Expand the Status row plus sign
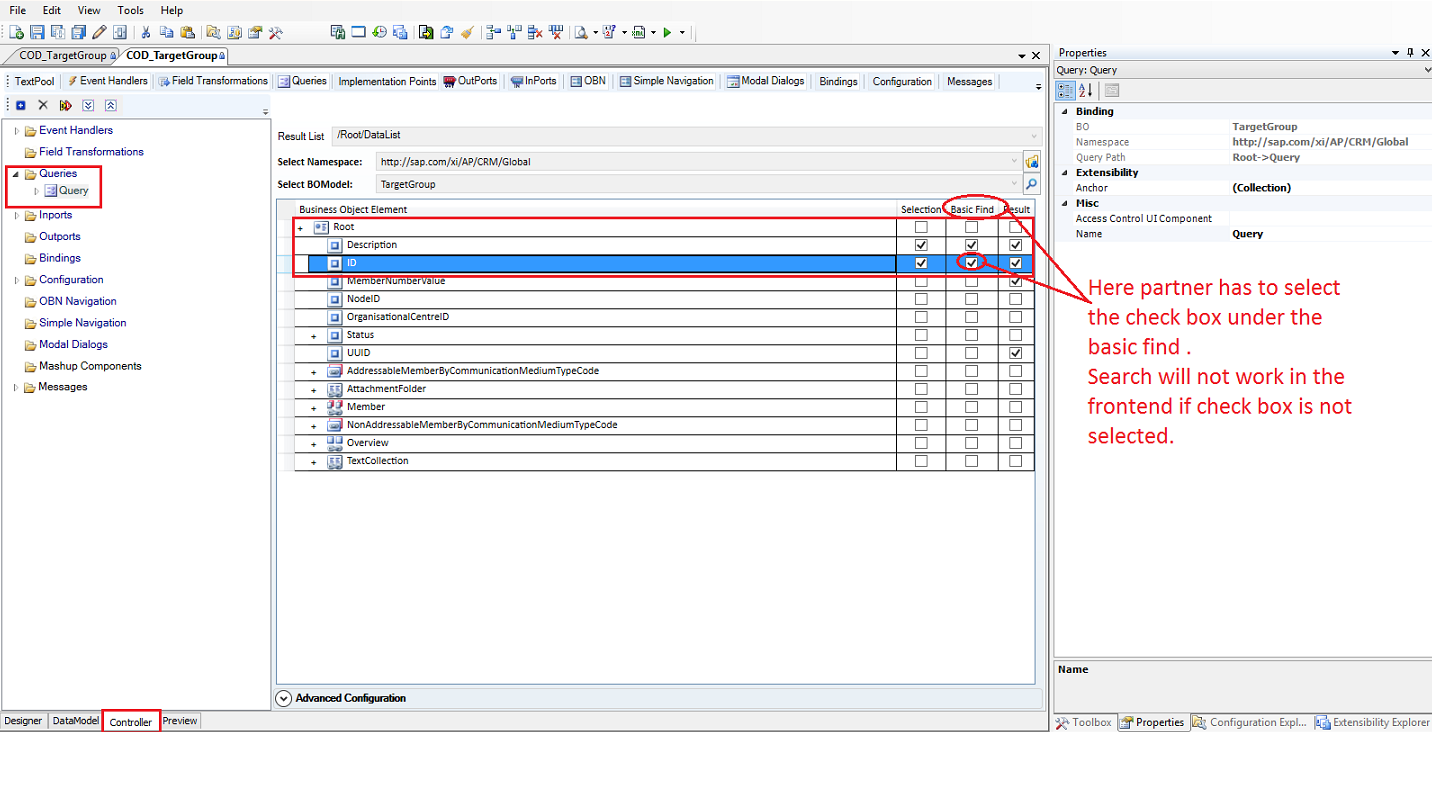Viewport: 1440px width, 810px height. [x=314, y=336]
